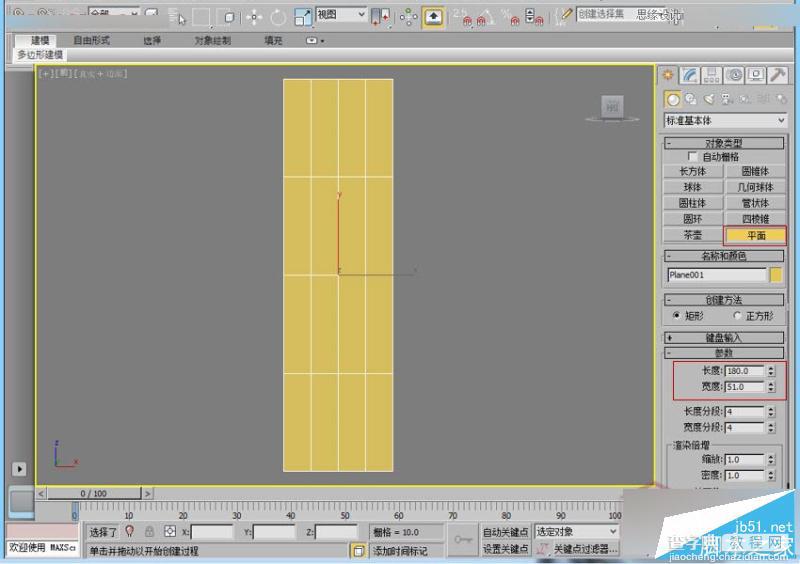This screenshot has height=564, width=800.
Task: Toggle the selection lock padlock icon
Action: (x=149, y=531)
